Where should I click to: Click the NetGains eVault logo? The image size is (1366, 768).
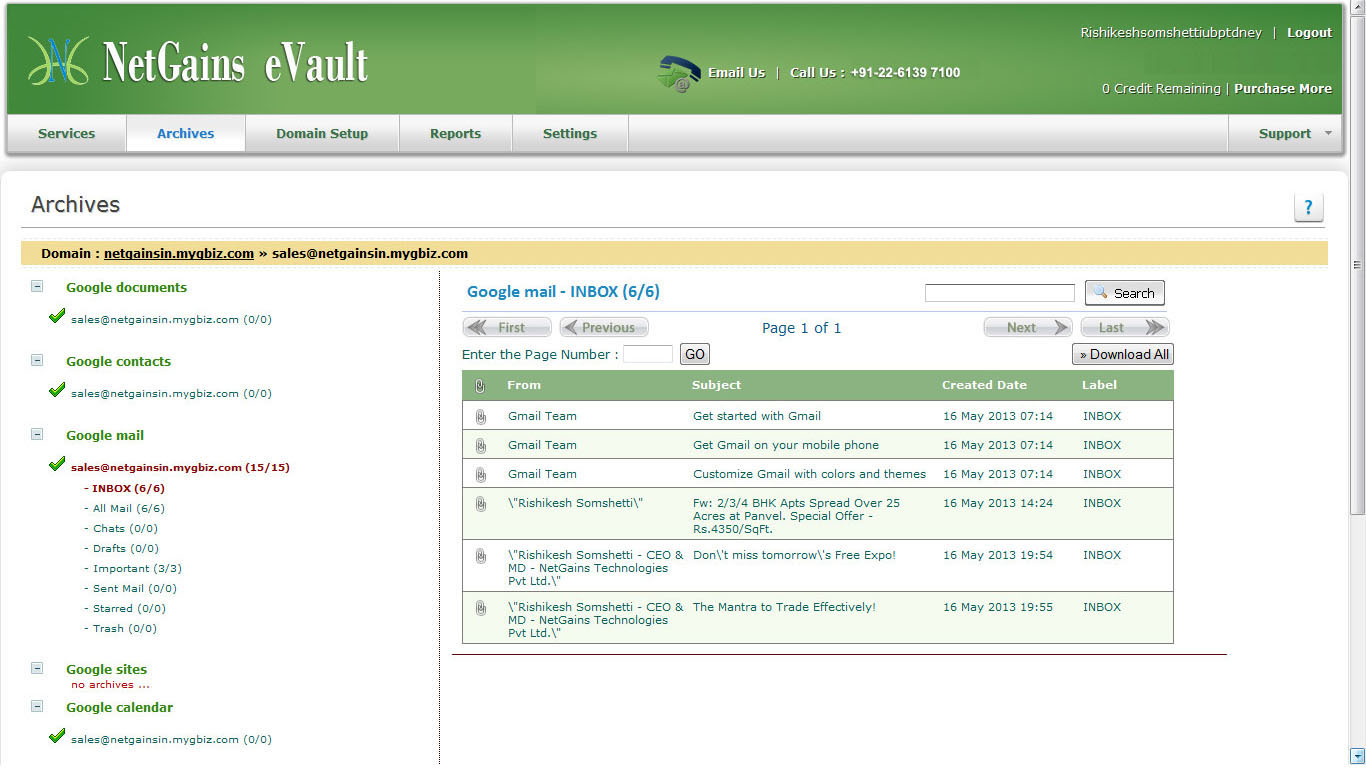198,62
